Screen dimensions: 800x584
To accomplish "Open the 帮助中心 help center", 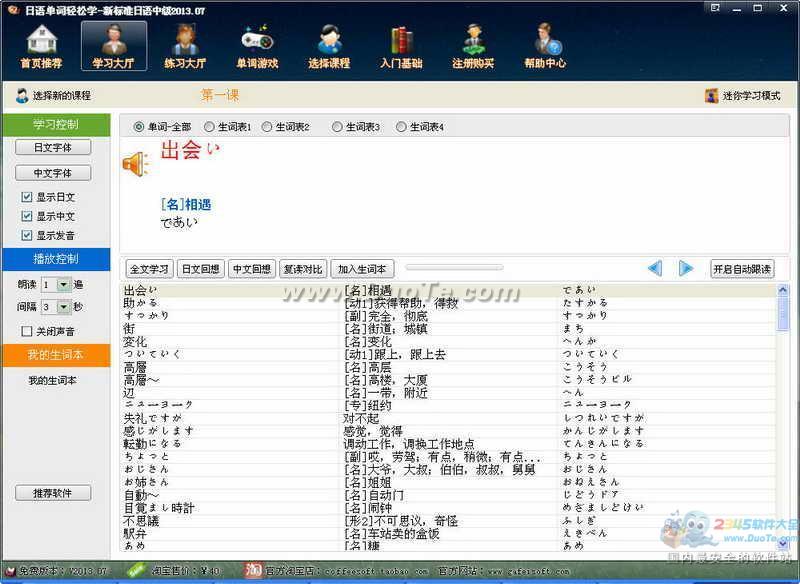I will (545, 47).
